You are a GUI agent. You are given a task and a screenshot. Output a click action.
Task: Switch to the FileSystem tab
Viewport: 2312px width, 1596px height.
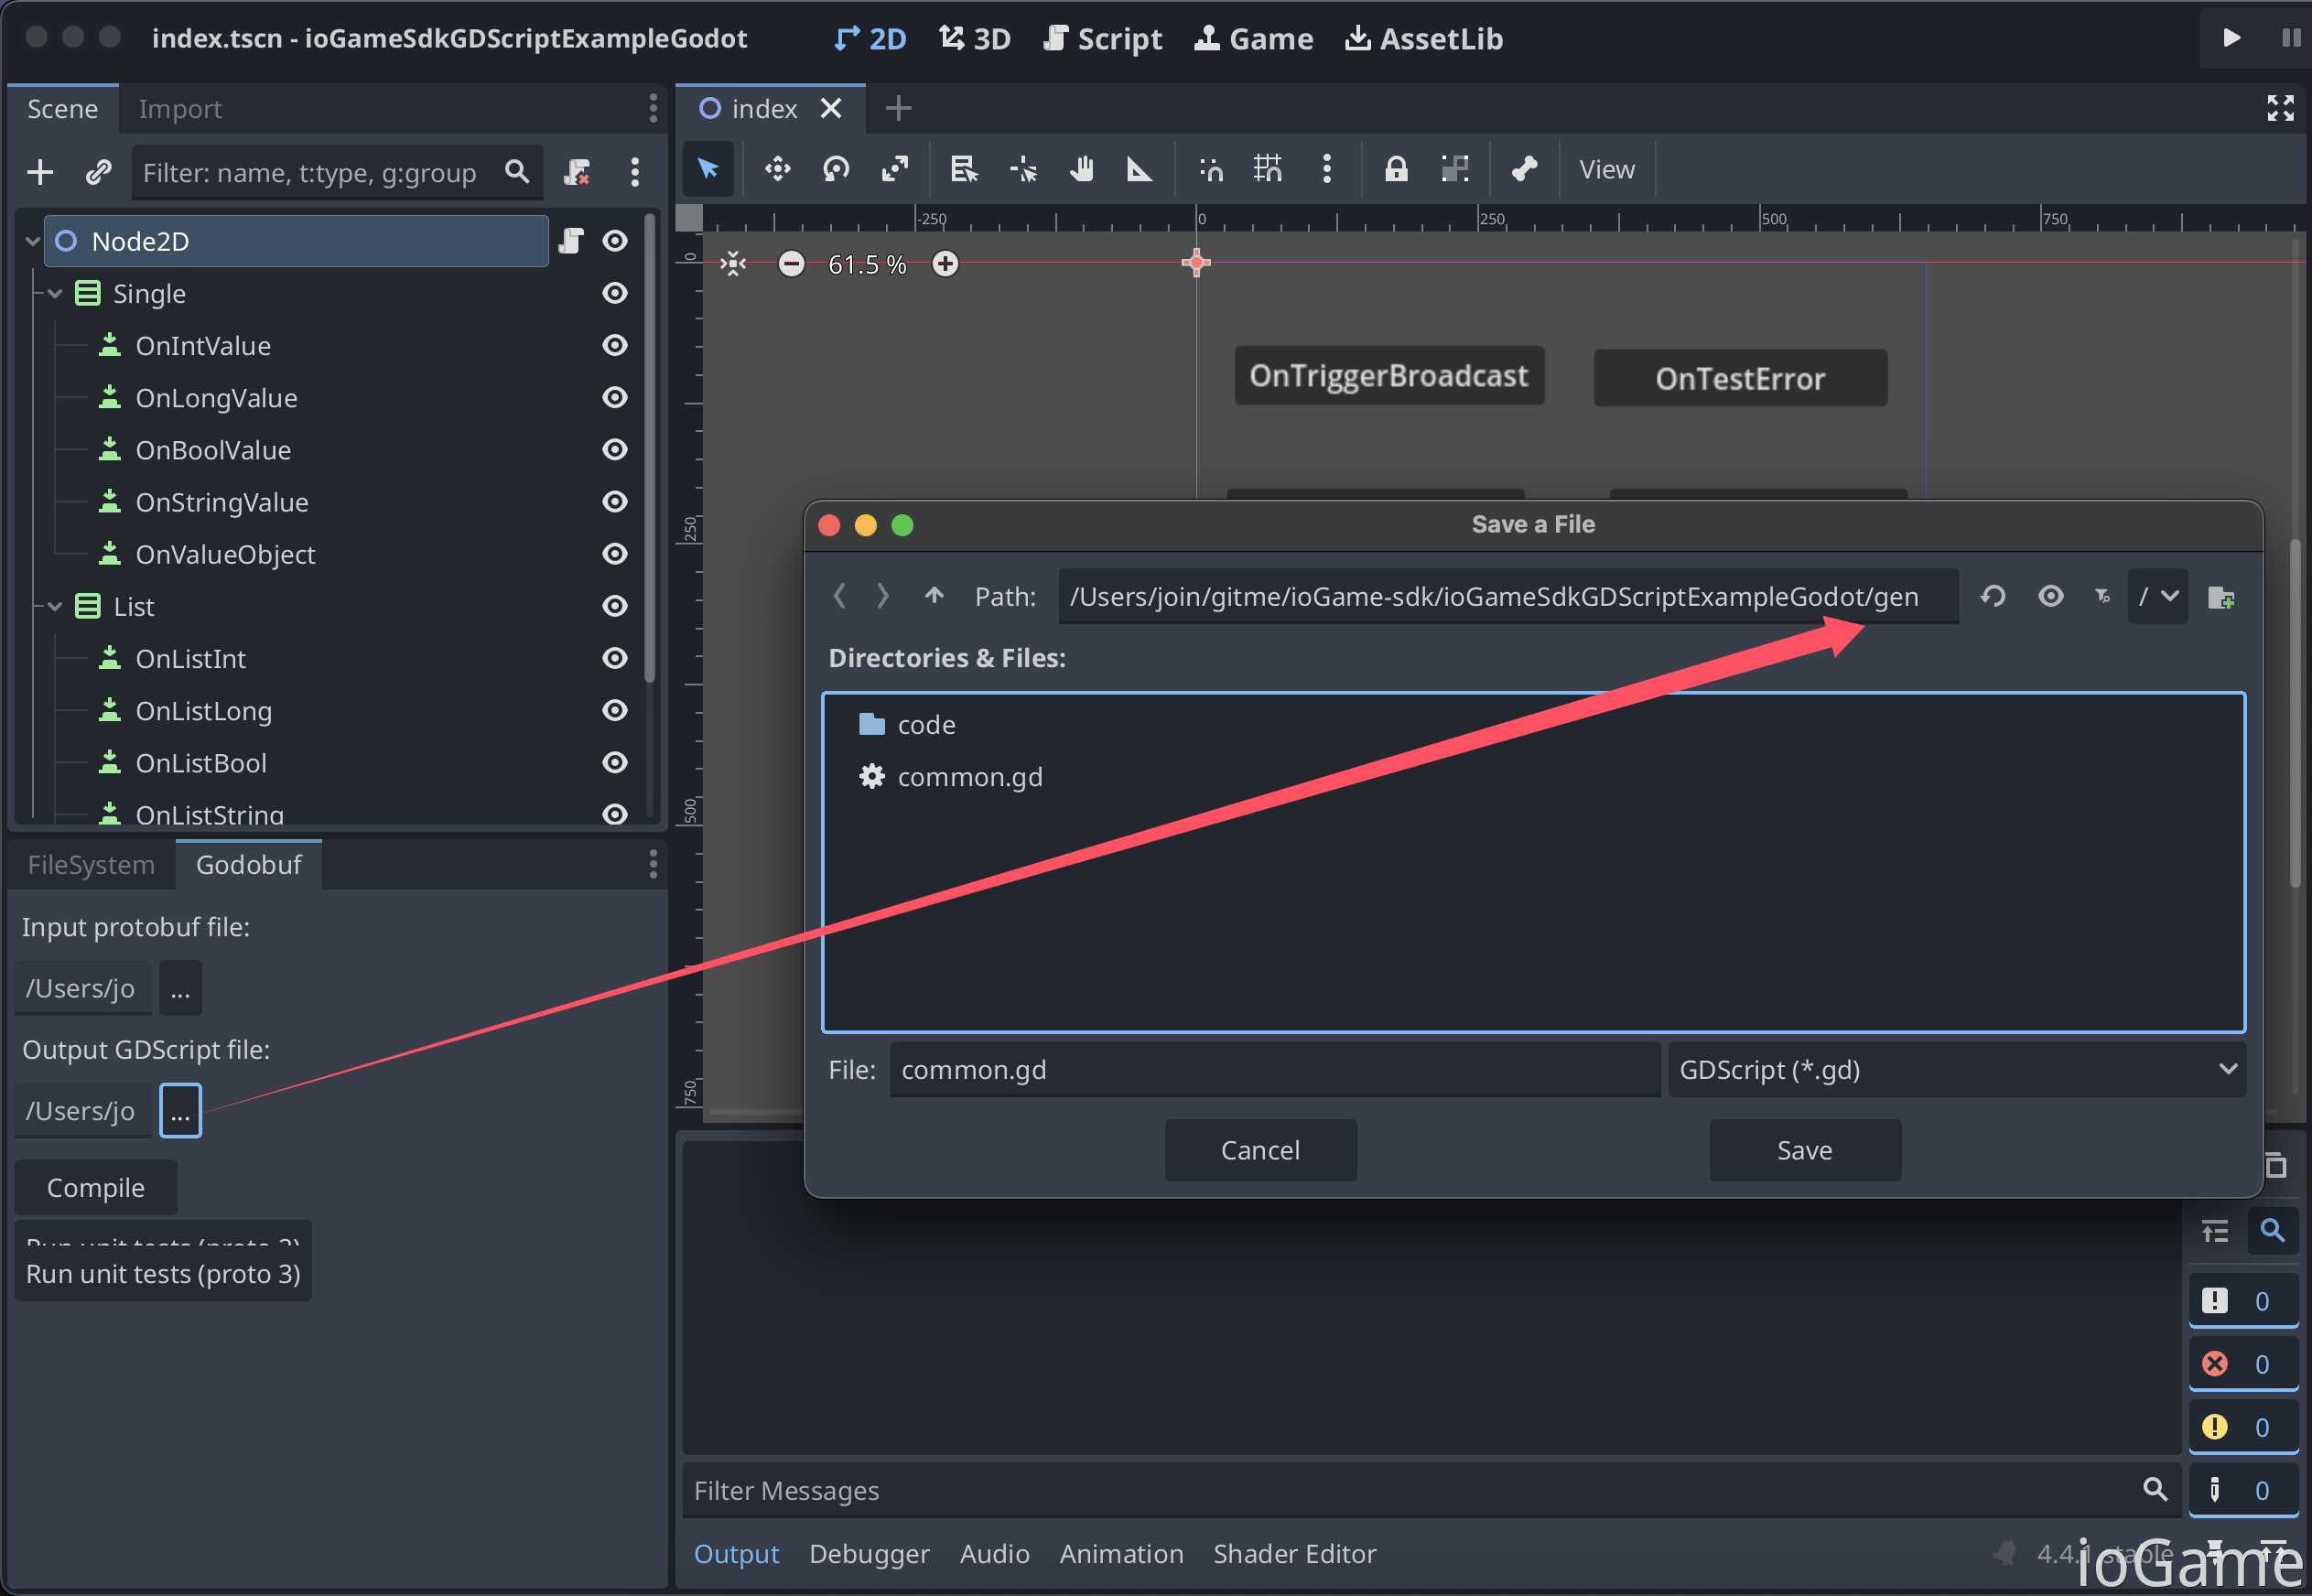[x=91, y=865]
